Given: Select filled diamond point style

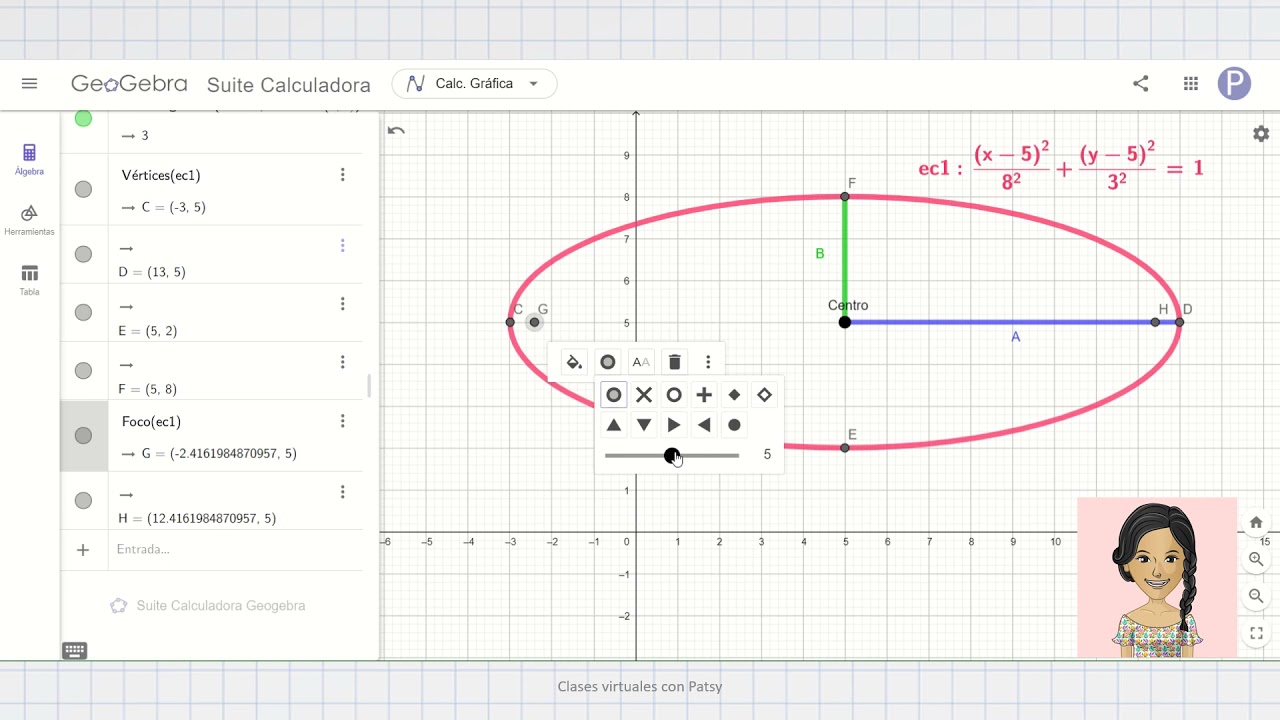Looking at the screenshot, I should (x=734, y=395).
